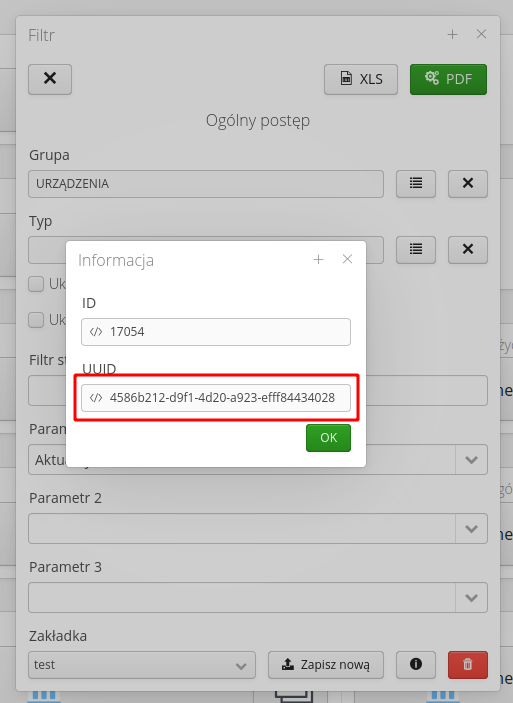Screen dimensions: 513x703
Task: Clear the Grupa field with X button
Action: point(468,183)
